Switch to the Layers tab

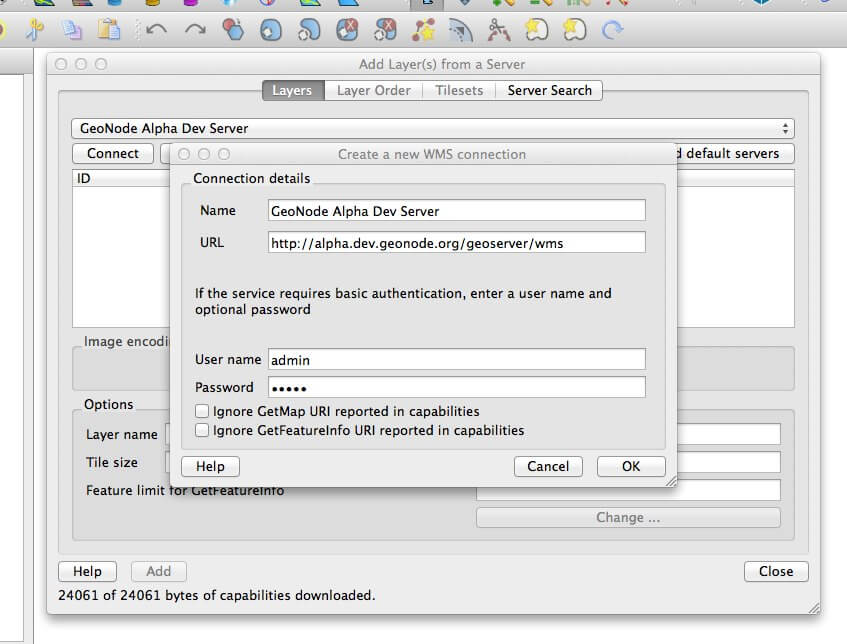[x=292, y=90]
